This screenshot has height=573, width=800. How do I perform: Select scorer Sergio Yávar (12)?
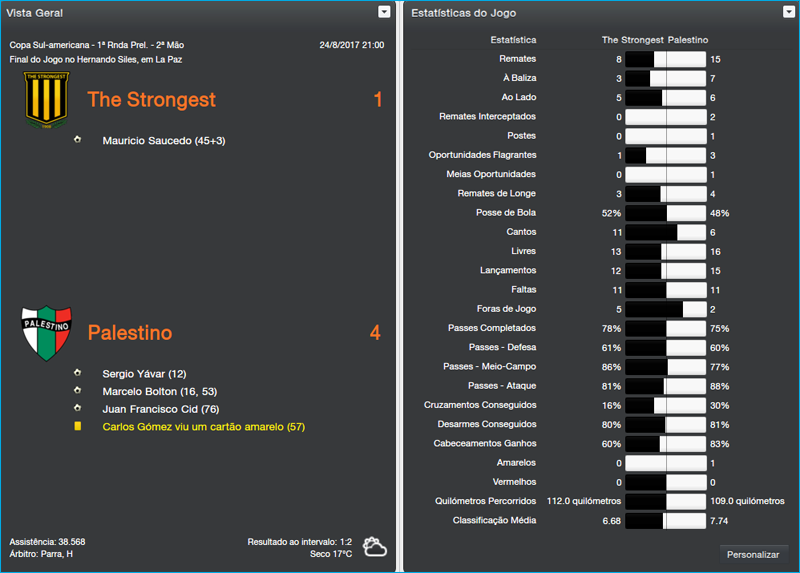point(144,374)
